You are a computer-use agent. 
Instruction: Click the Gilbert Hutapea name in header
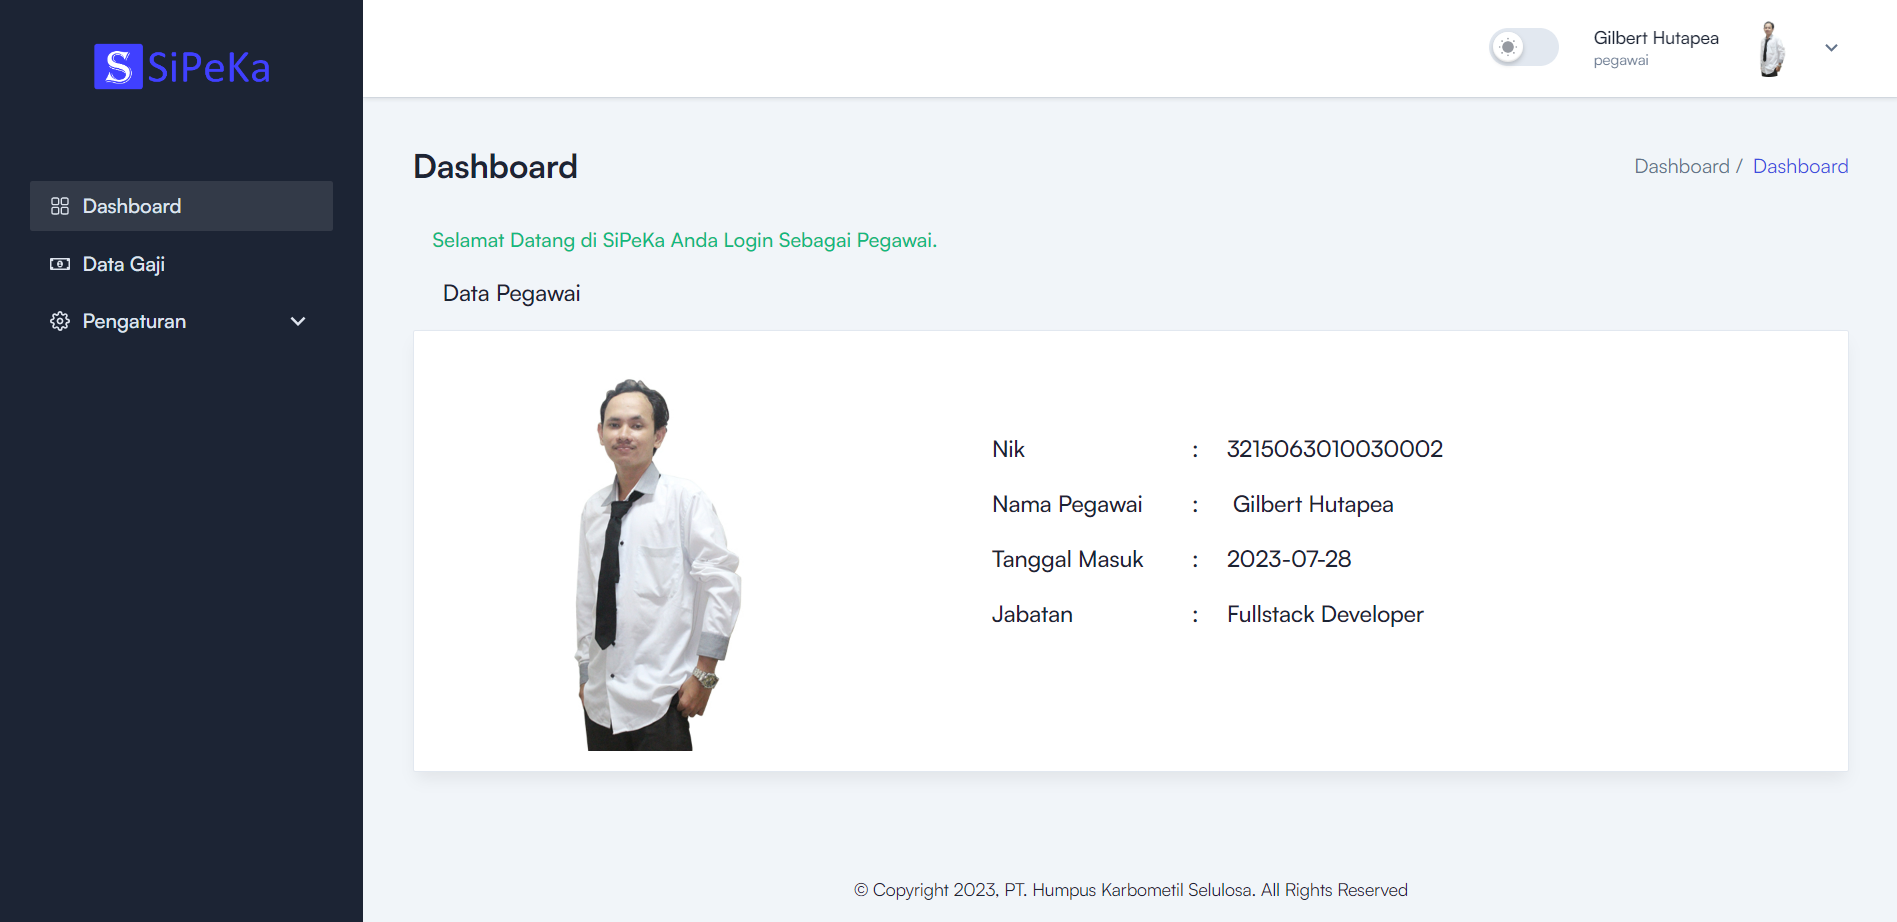pos(1656,37)
